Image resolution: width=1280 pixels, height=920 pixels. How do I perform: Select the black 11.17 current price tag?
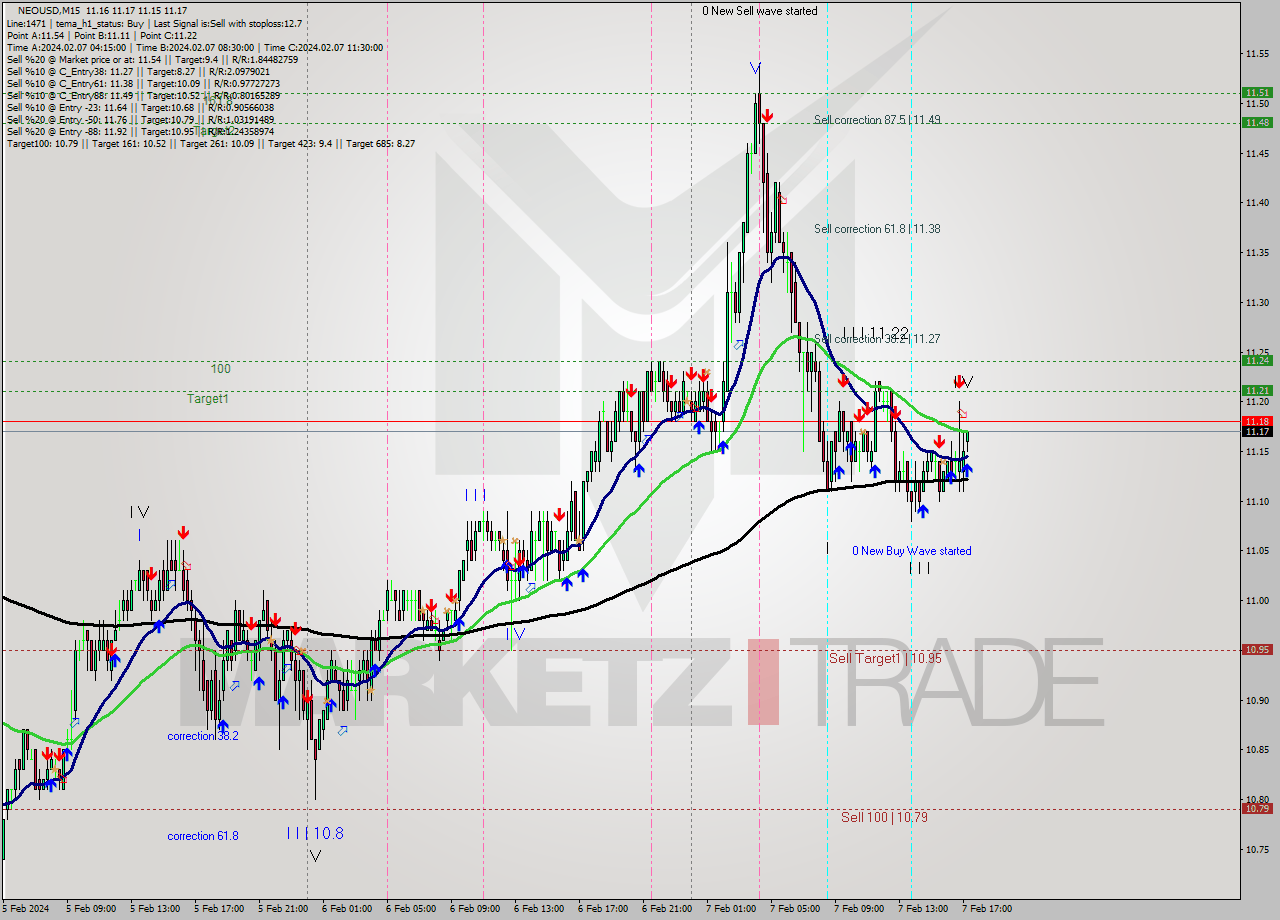pyautogui.click(x=1257, y=431)
